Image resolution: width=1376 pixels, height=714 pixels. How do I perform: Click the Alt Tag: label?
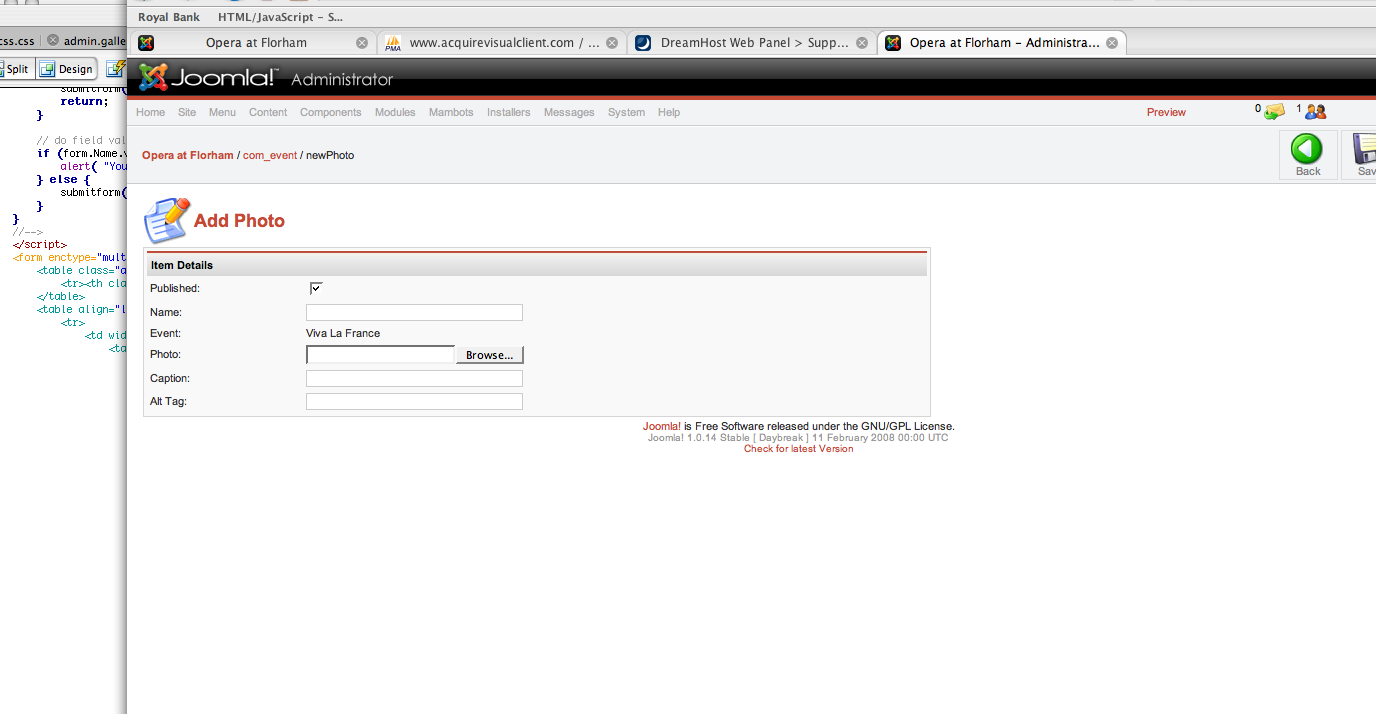[x=168, y=401]
